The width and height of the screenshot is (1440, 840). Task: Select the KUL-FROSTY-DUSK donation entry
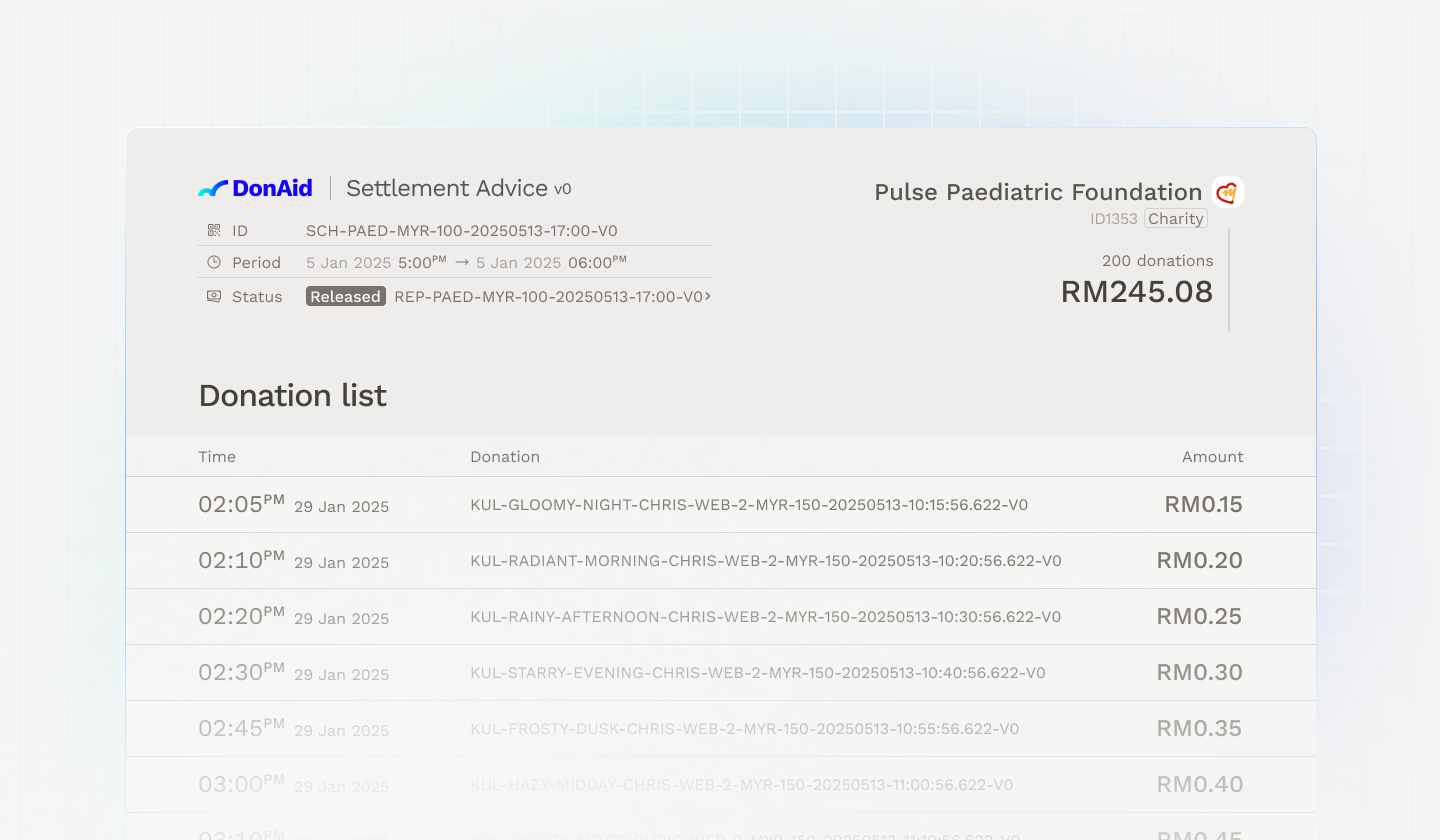(x=744, y=729)
